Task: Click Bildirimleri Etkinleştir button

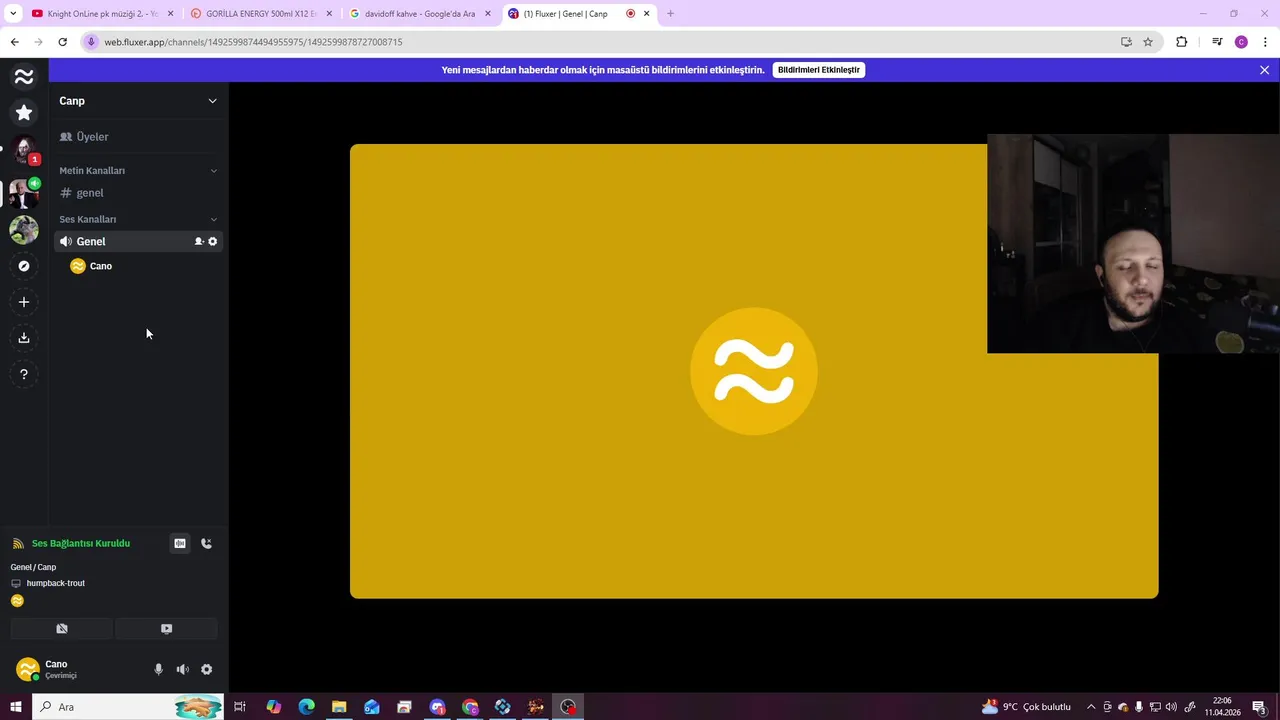Action: click(819, 70)
